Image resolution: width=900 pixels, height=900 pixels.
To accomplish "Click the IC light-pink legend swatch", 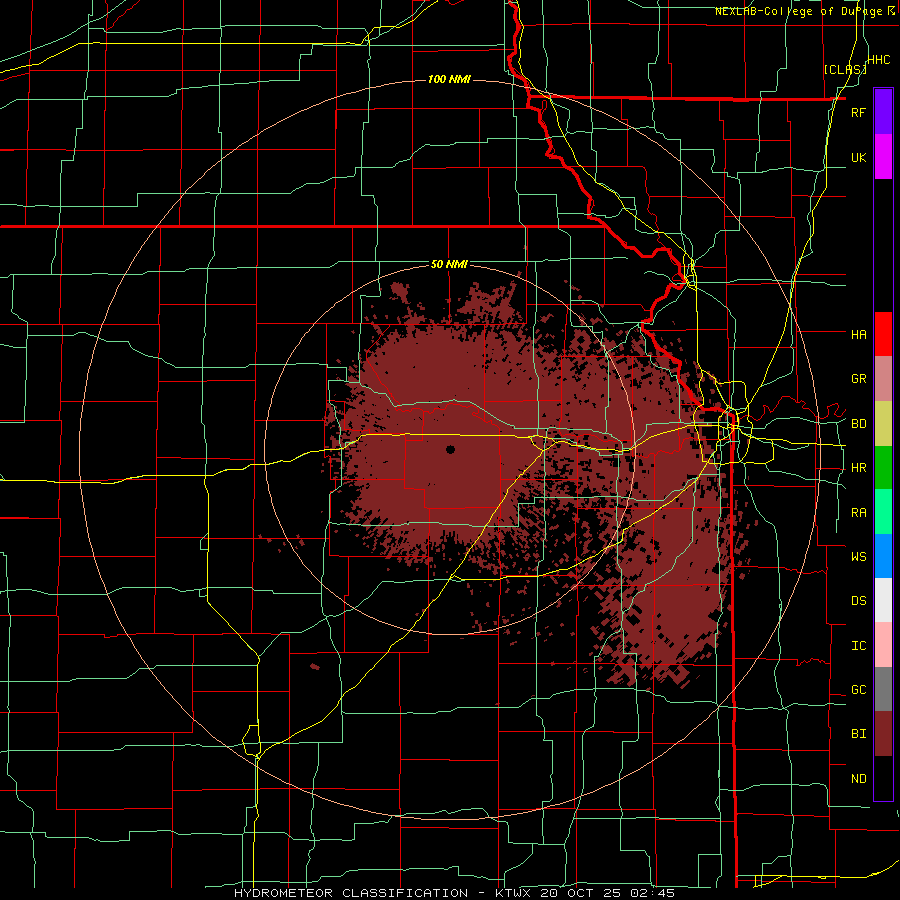I will (883, 645).
